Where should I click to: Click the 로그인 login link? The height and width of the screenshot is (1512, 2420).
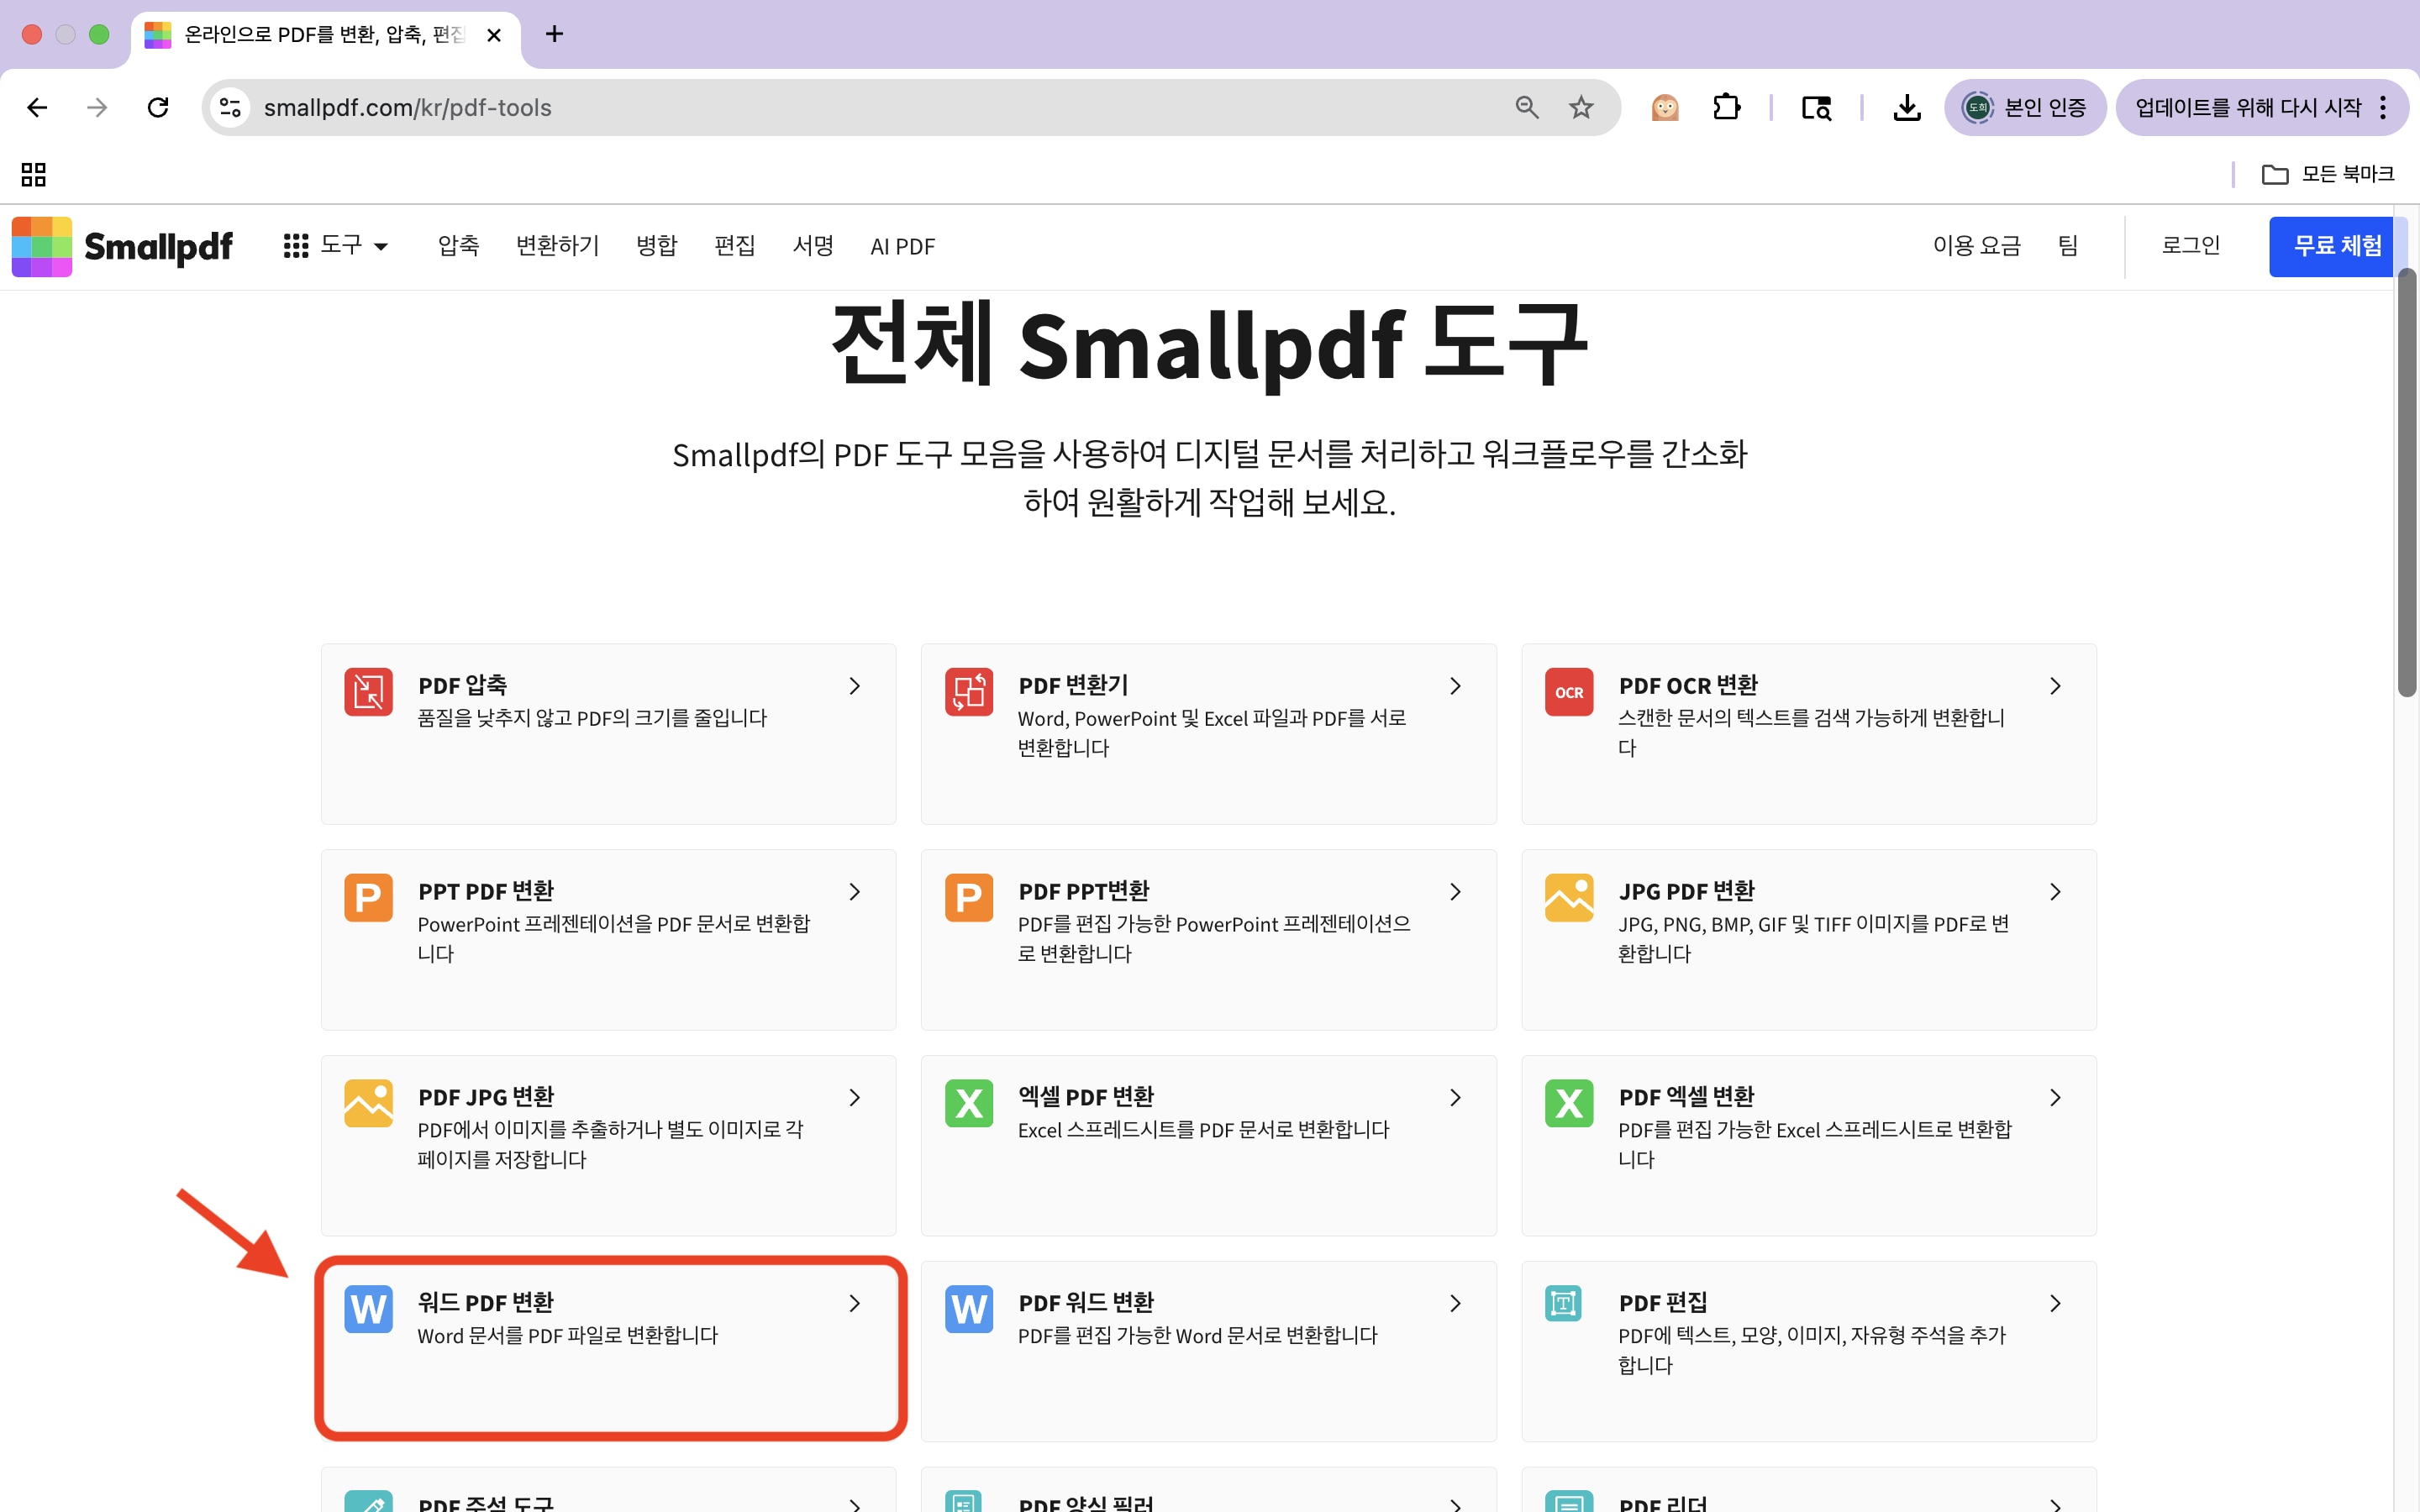pyautogui.click(x=2190, y=246)
